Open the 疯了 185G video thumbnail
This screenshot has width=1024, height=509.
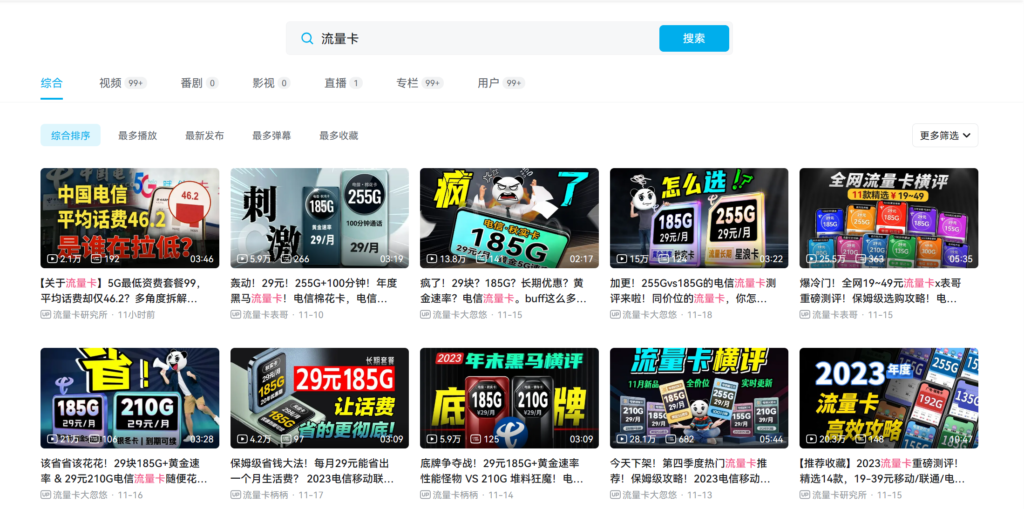[509, 218]
